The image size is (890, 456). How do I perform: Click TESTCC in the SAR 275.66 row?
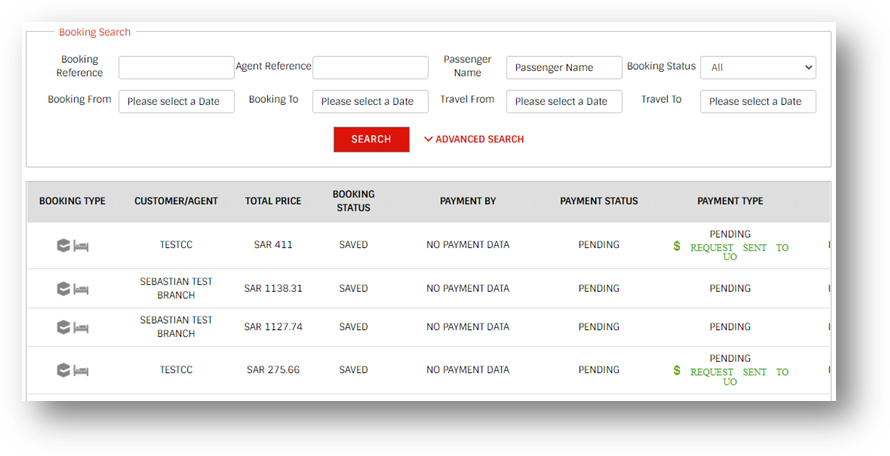[176, 370]
